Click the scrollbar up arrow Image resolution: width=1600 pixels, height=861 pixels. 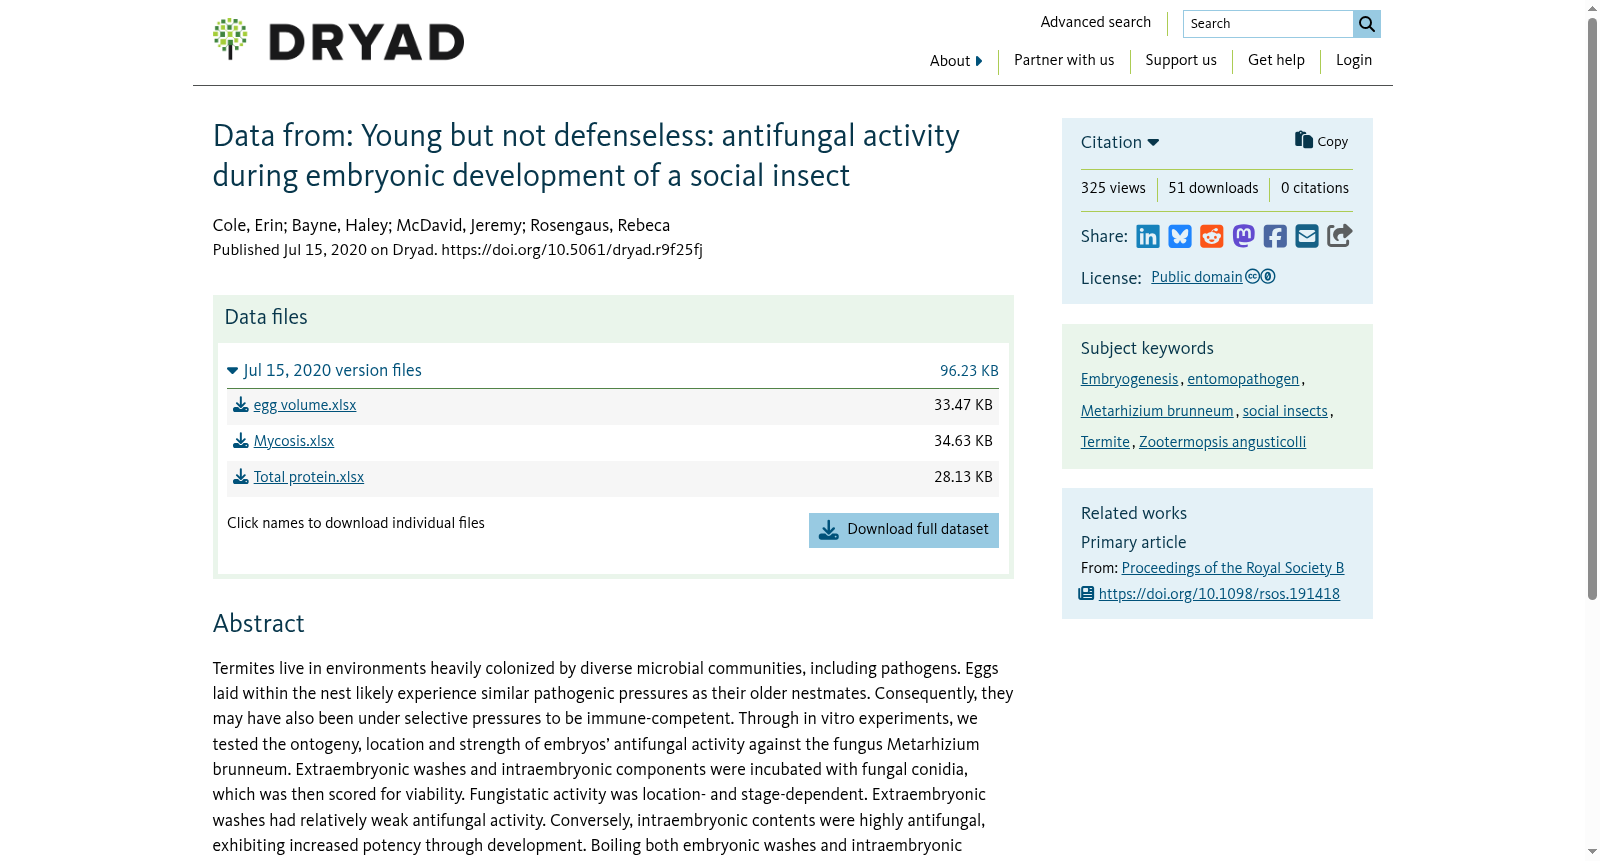pyautogui.click(x=1593, y=8)
